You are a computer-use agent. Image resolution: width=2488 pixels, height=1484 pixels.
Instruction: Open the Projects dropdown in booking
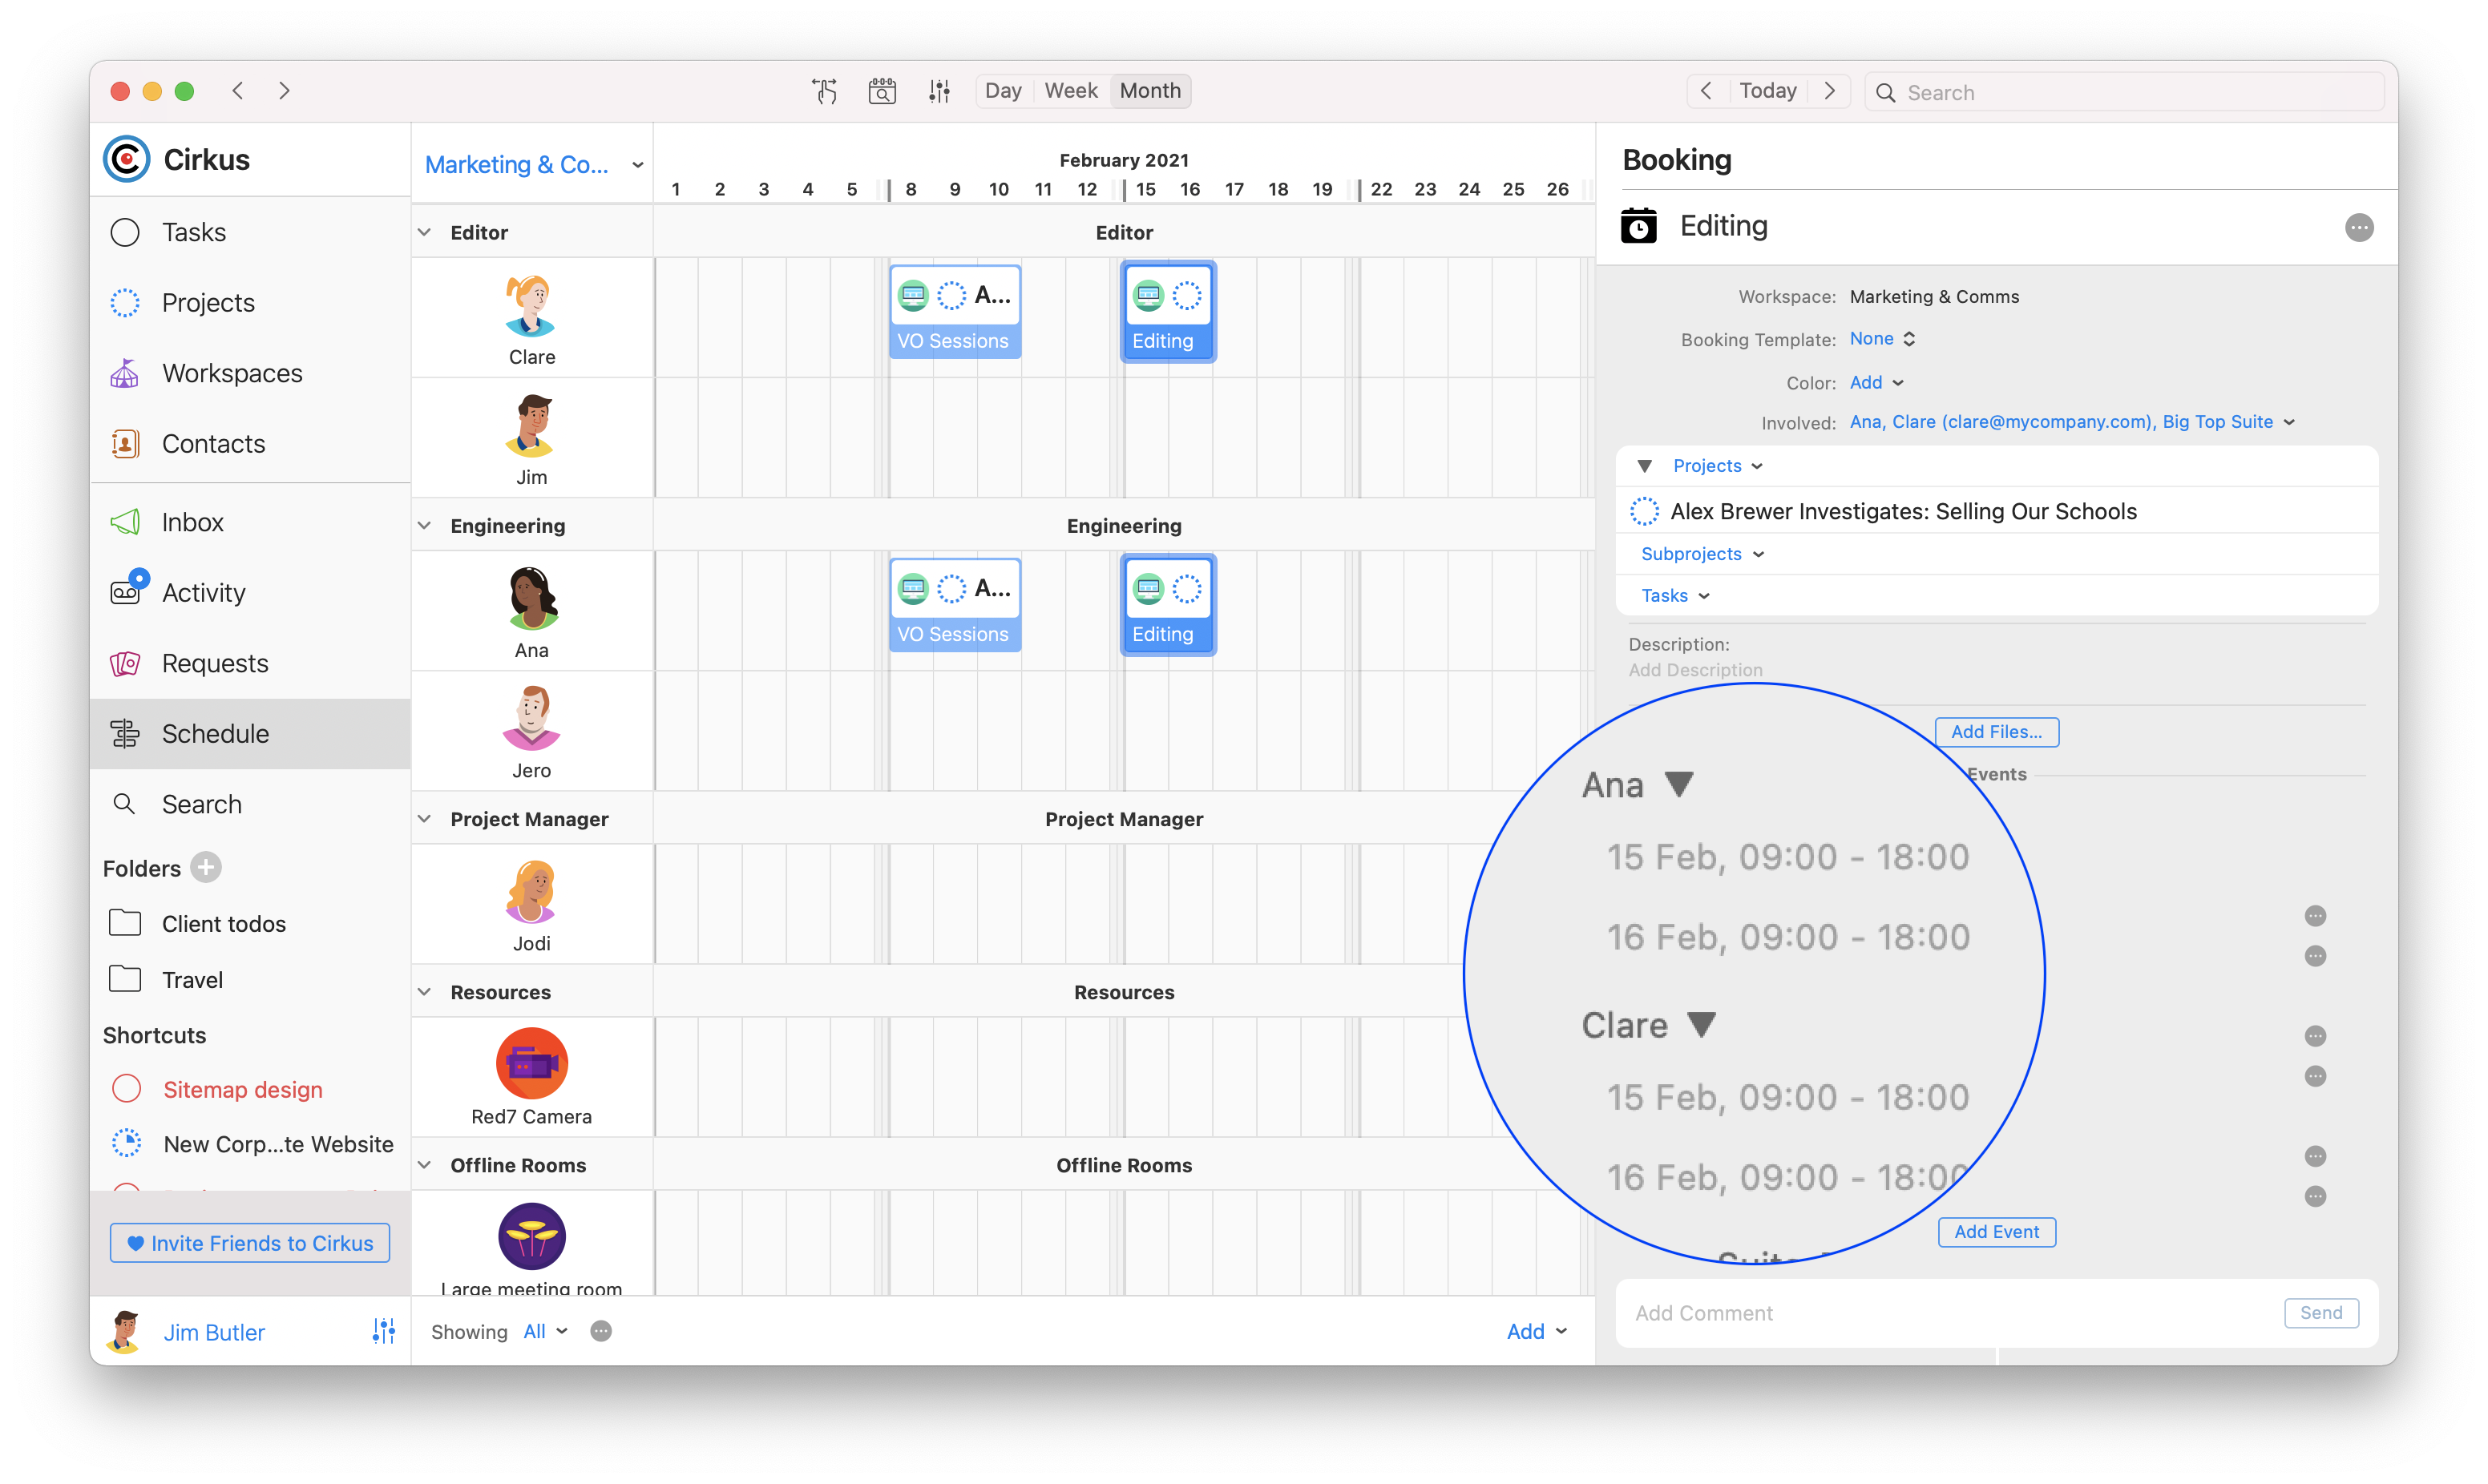tap(1717, 466)
